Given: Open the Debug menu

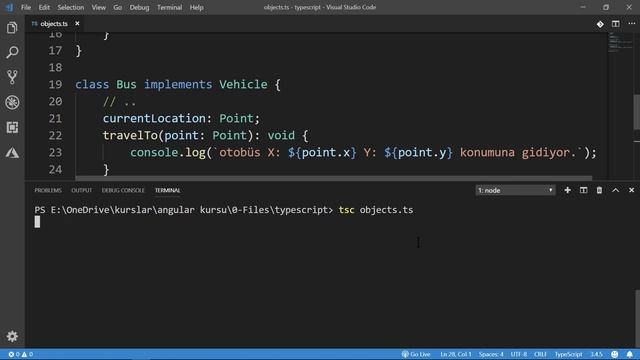Looking at the screenshot, I should (139, 7).
